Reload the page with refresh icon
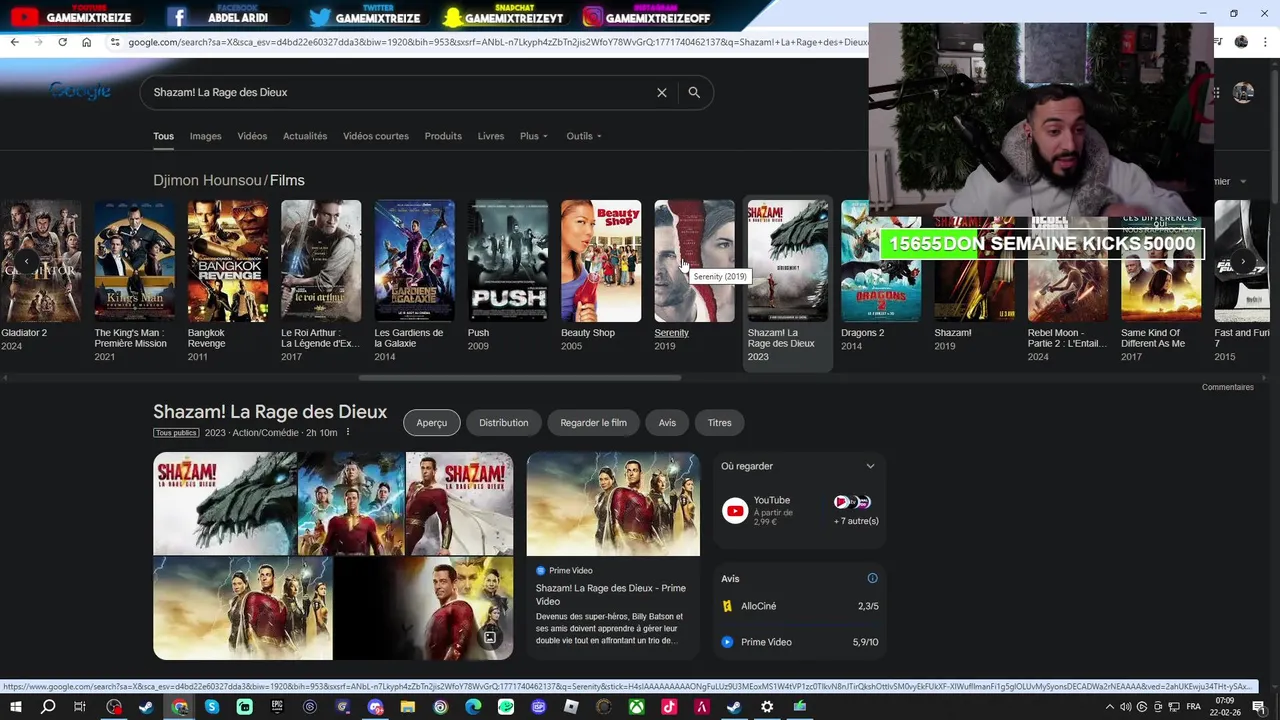The height and width of the screenshot is (720, 1280). click(x=62, y=42)
